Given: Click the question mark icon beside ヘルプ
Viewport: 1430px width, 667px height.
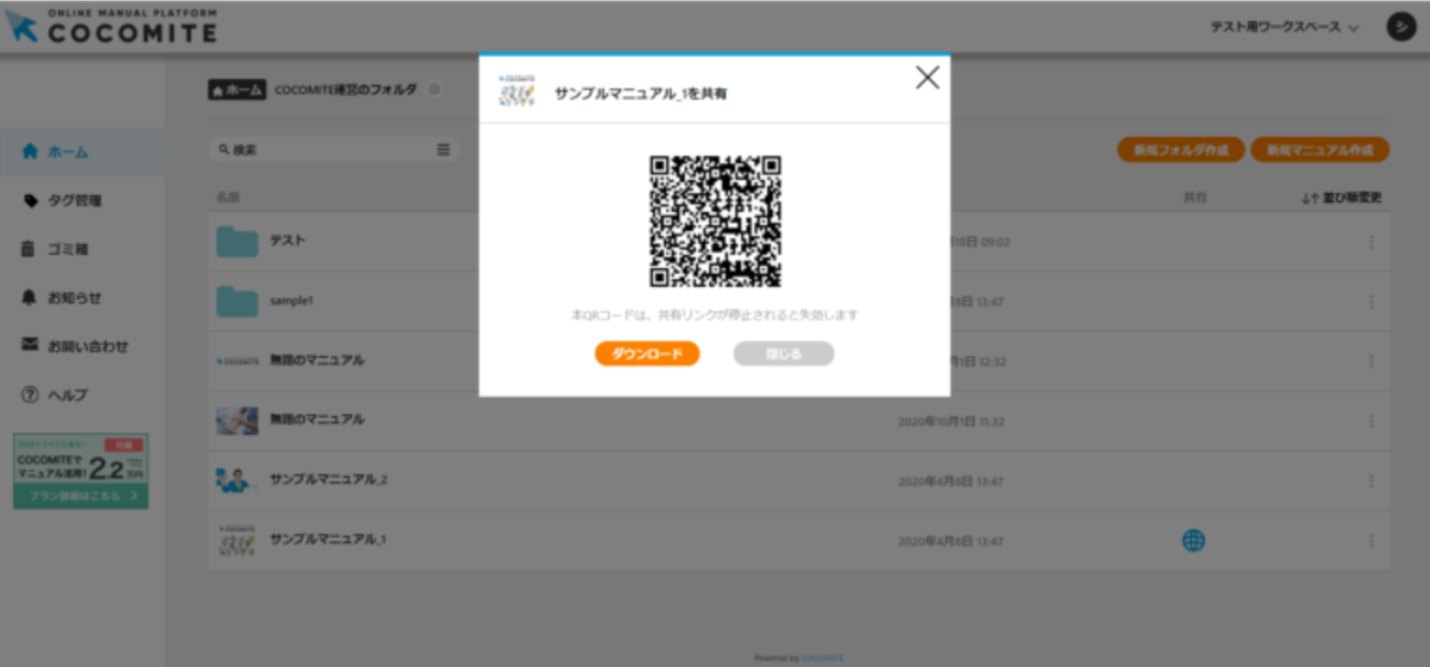Looking at the screenshot, I should [x=29, y=395].
